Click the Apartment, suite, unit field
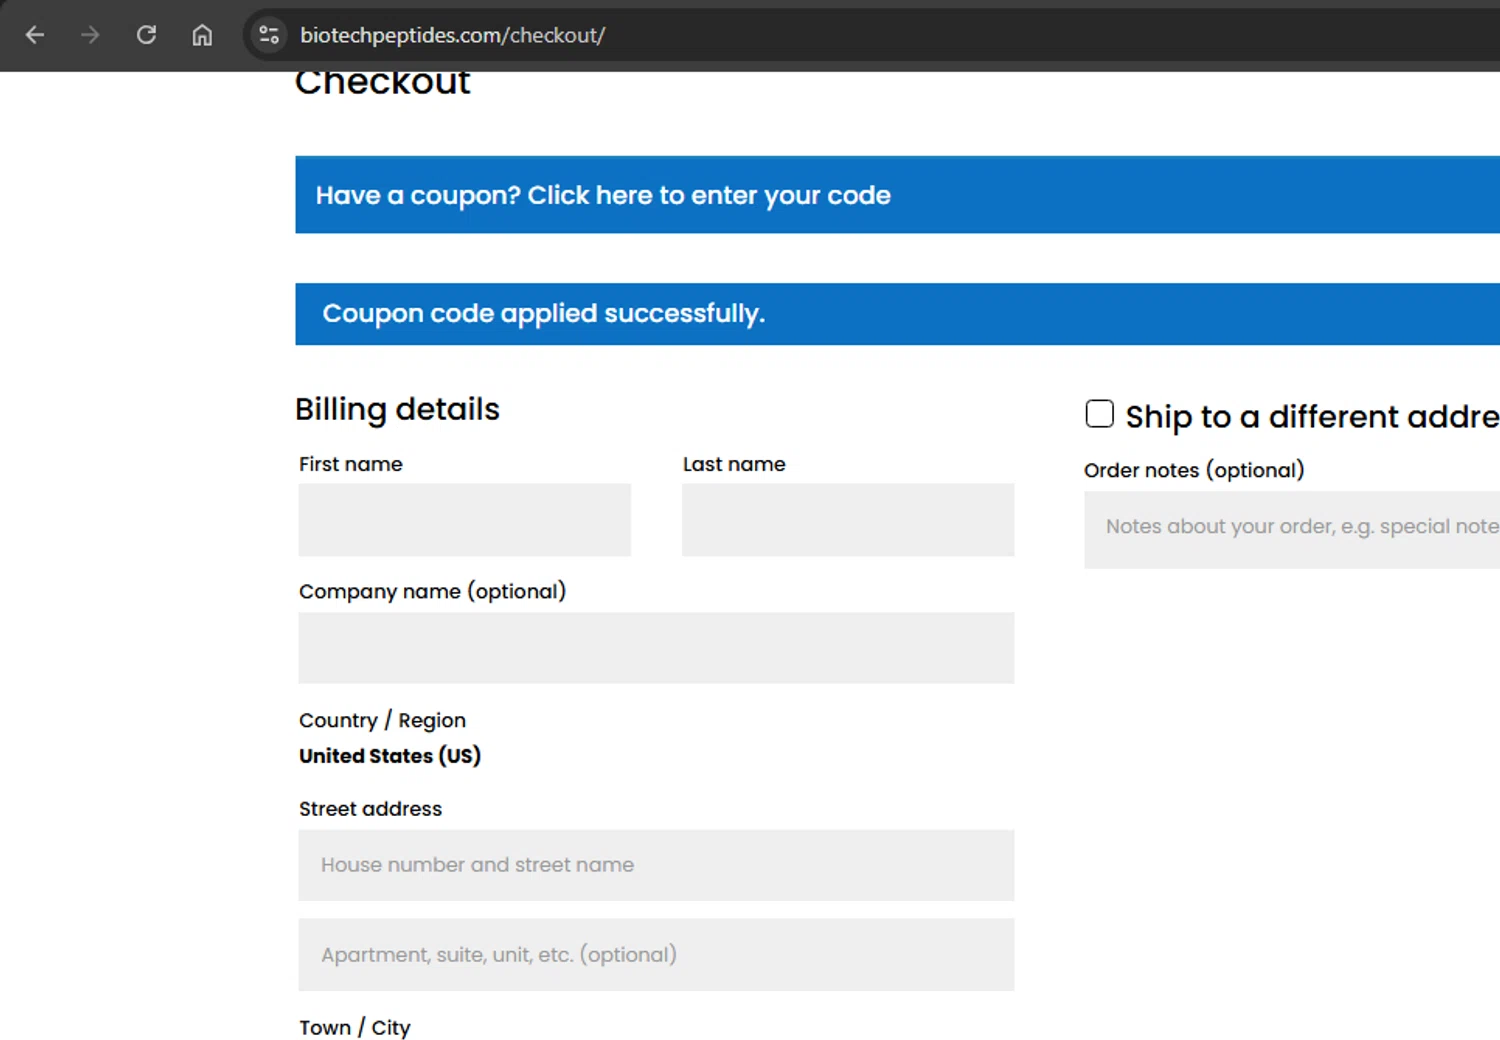This screenshot has width=1500, height=1040. pyautogui.click(x=656, y=955)
